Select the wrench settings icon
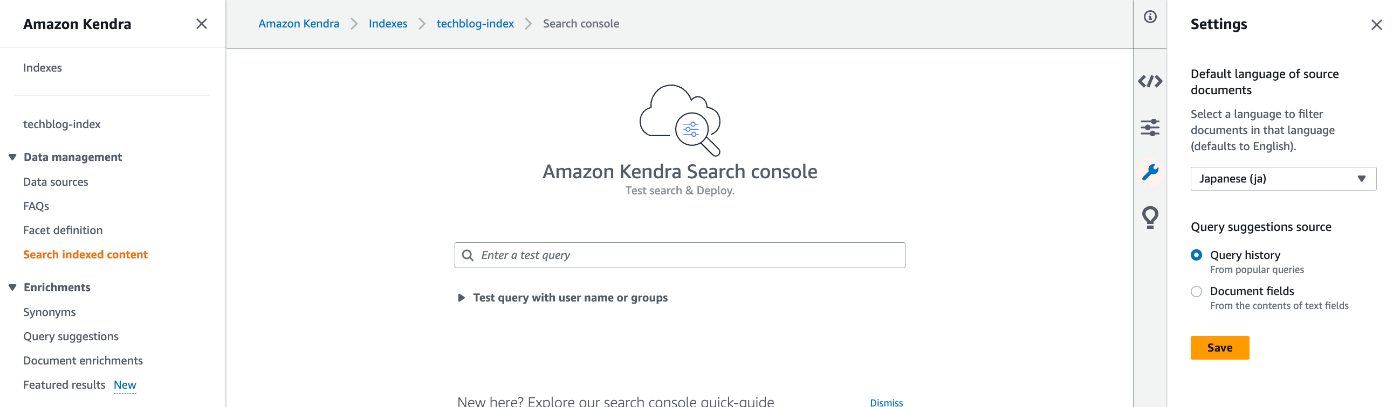Screen dimensions: 1400x407 1150,172
